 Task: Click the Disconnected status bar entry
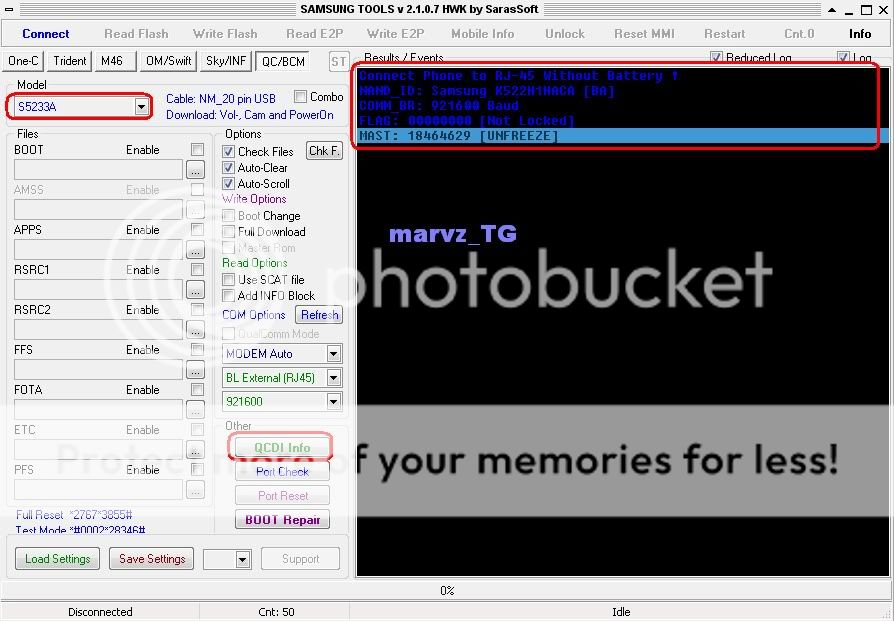tap(100, 612)
